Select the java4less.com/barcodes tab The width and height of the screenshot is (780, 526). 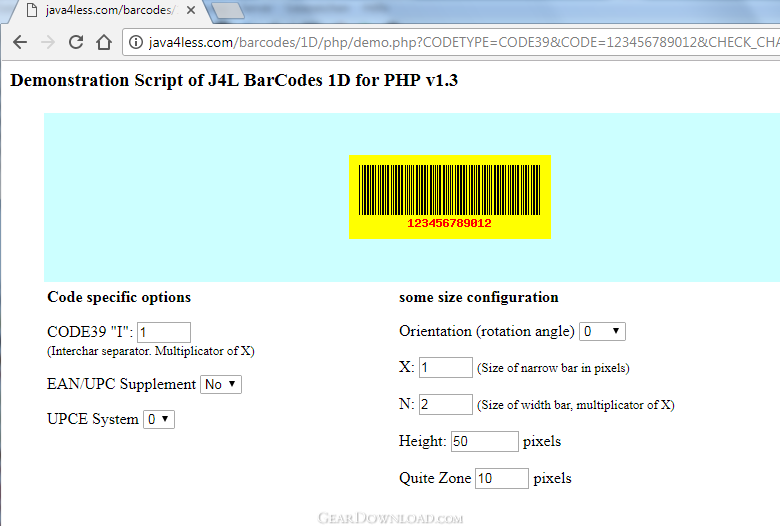tap(107, 10)
